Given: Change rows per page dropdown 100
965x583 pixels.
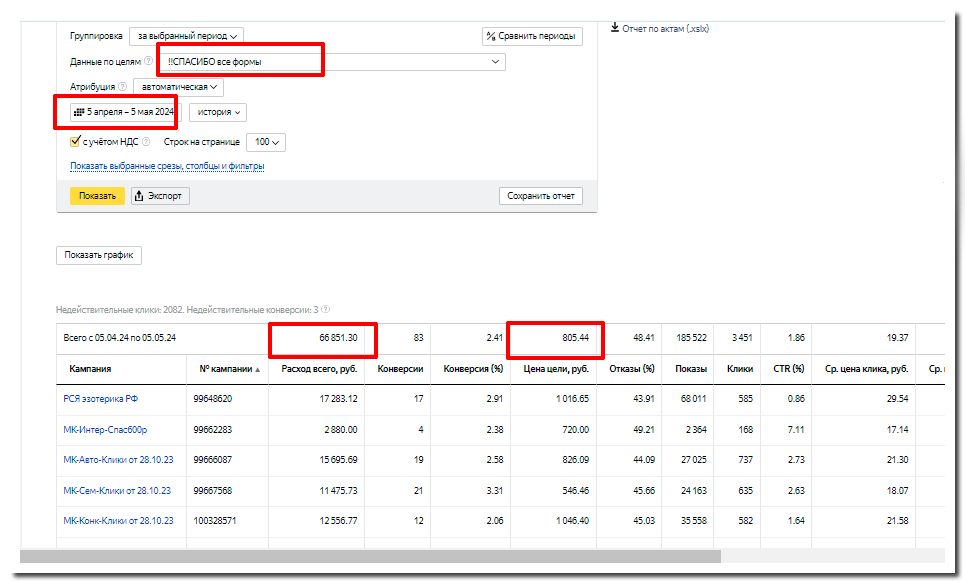Looking at the screenshot, I should click(268, 143).
